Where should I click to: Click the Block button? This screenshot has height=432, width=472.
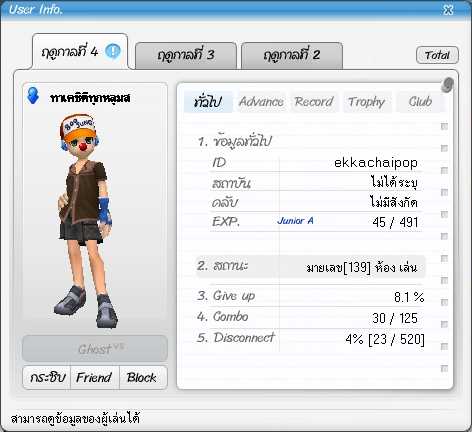click(142, 378)
